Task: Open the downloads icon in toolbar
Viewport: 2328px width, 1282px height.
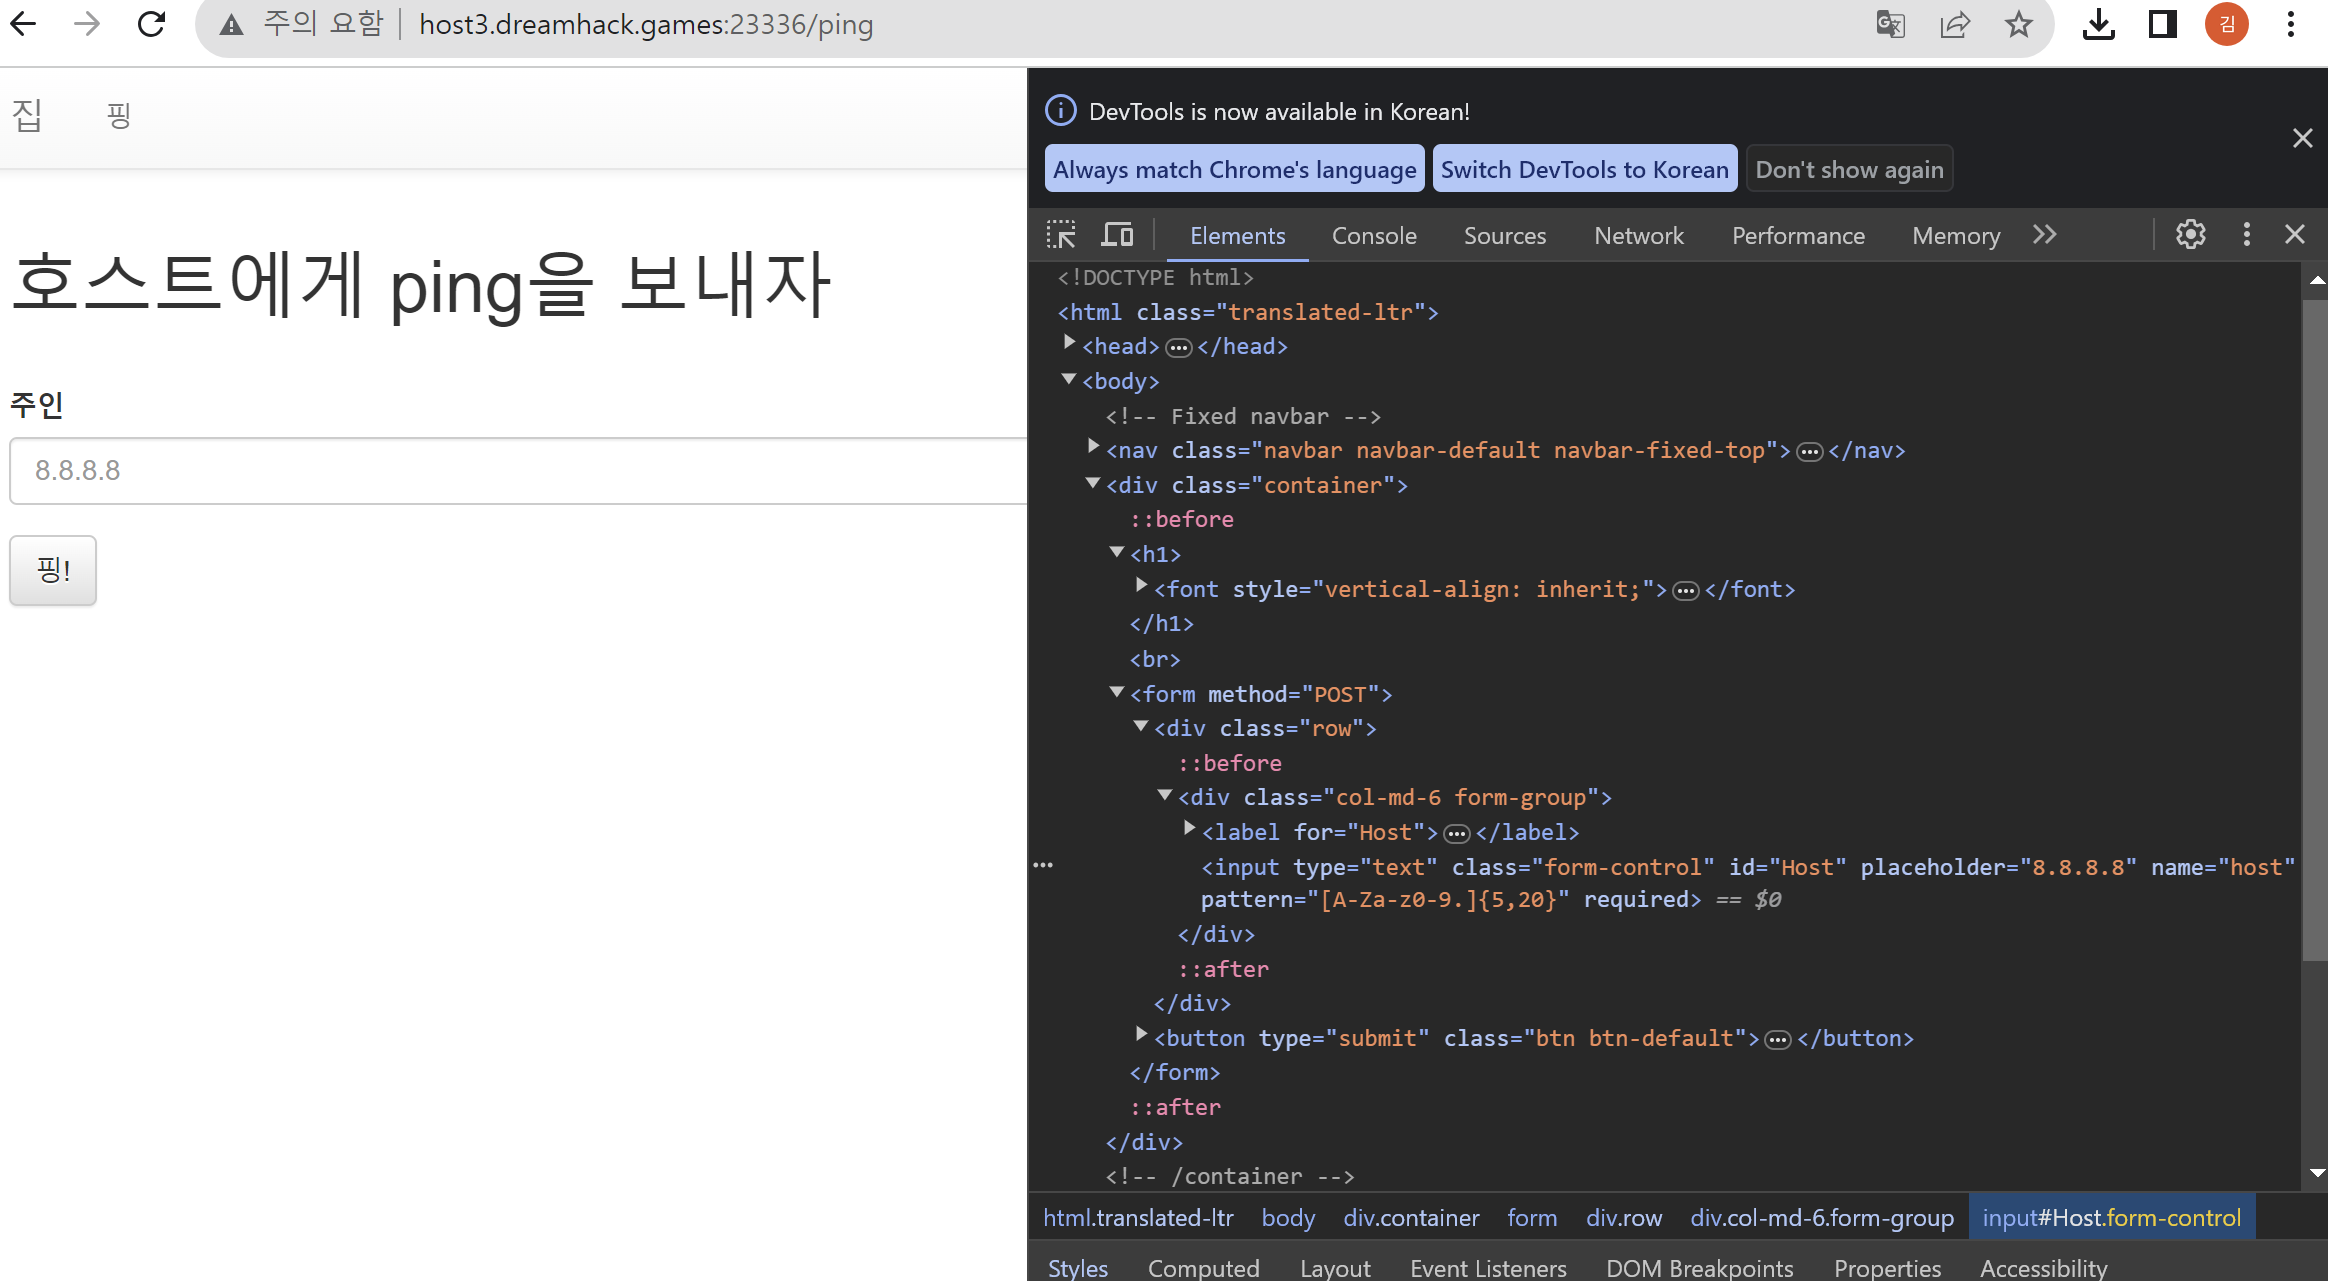Action: [2098, 24]
